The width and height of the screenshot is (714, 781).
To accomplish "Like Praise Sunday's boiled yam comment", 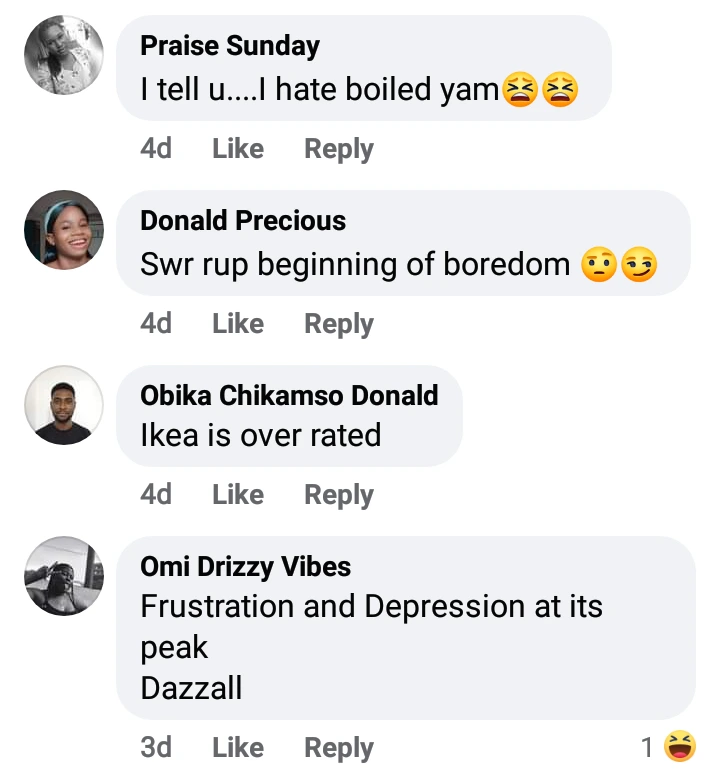I will coord(238,149).
